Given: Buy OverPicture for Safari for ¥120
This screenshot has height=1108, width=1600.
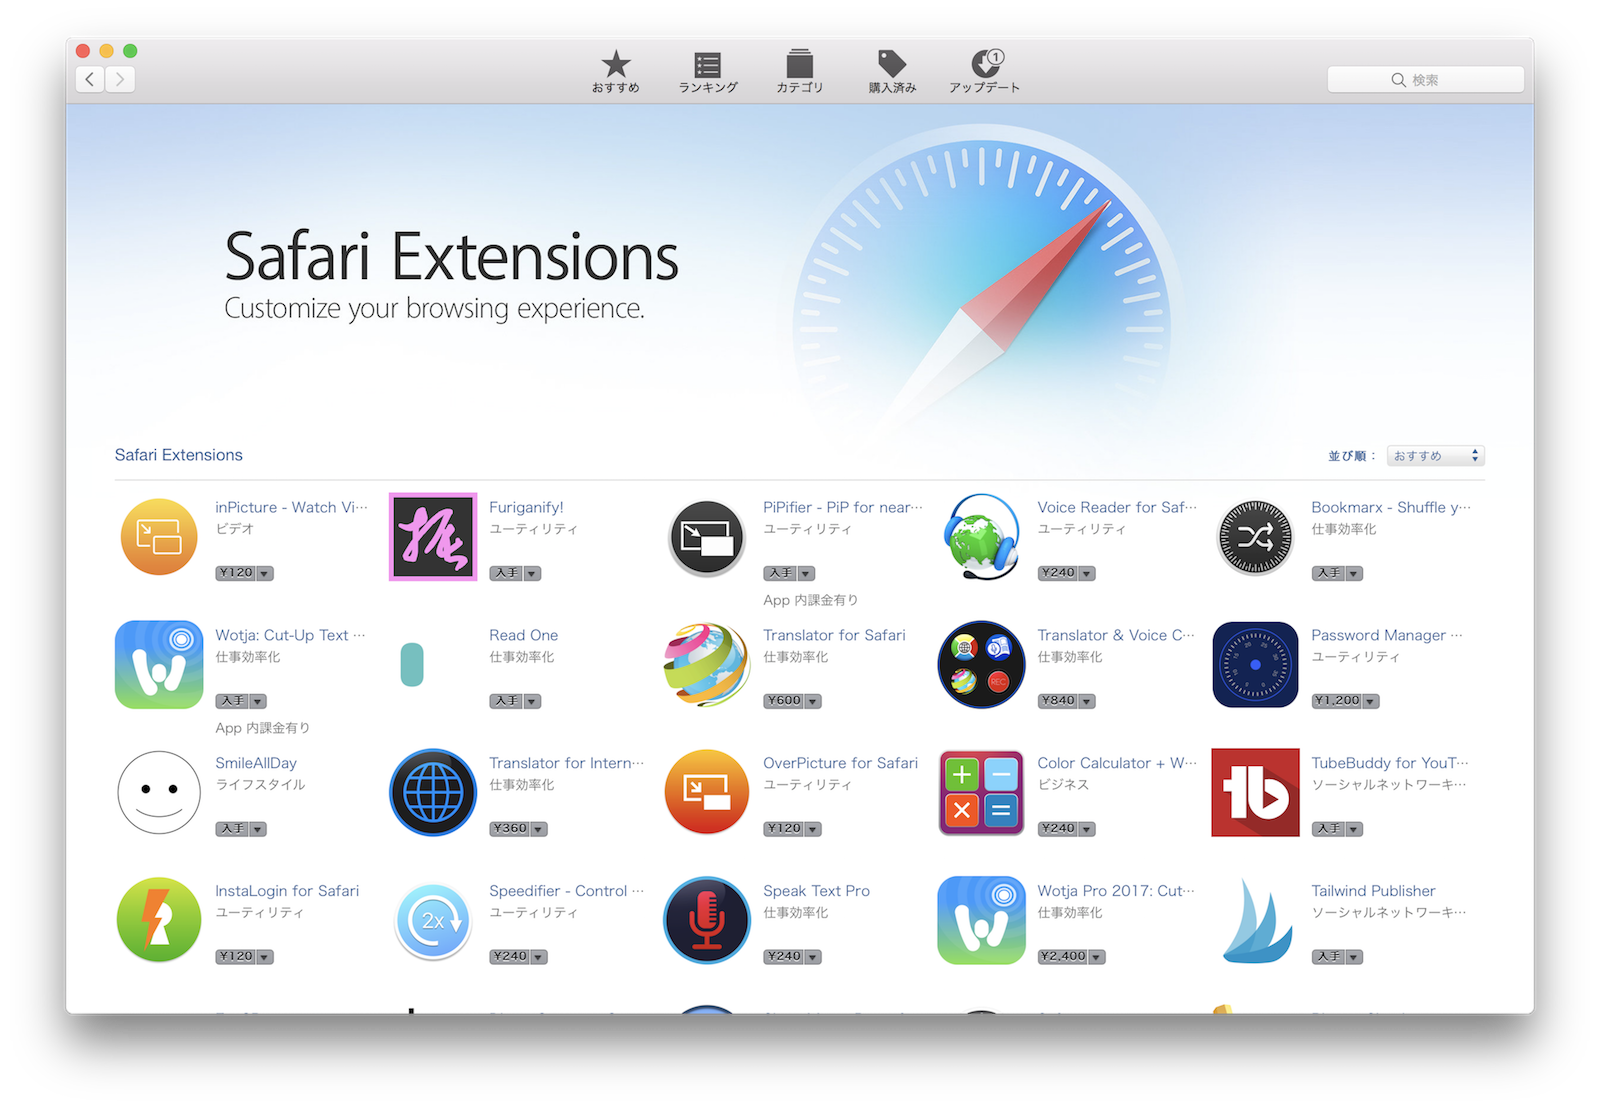Looking at the screenshot, I should [784, 829].
